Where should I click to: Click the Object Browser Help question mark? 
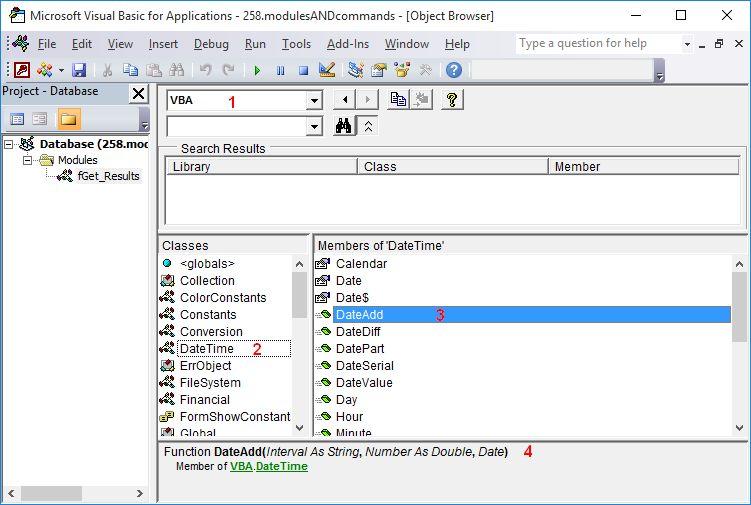point(451,100)
